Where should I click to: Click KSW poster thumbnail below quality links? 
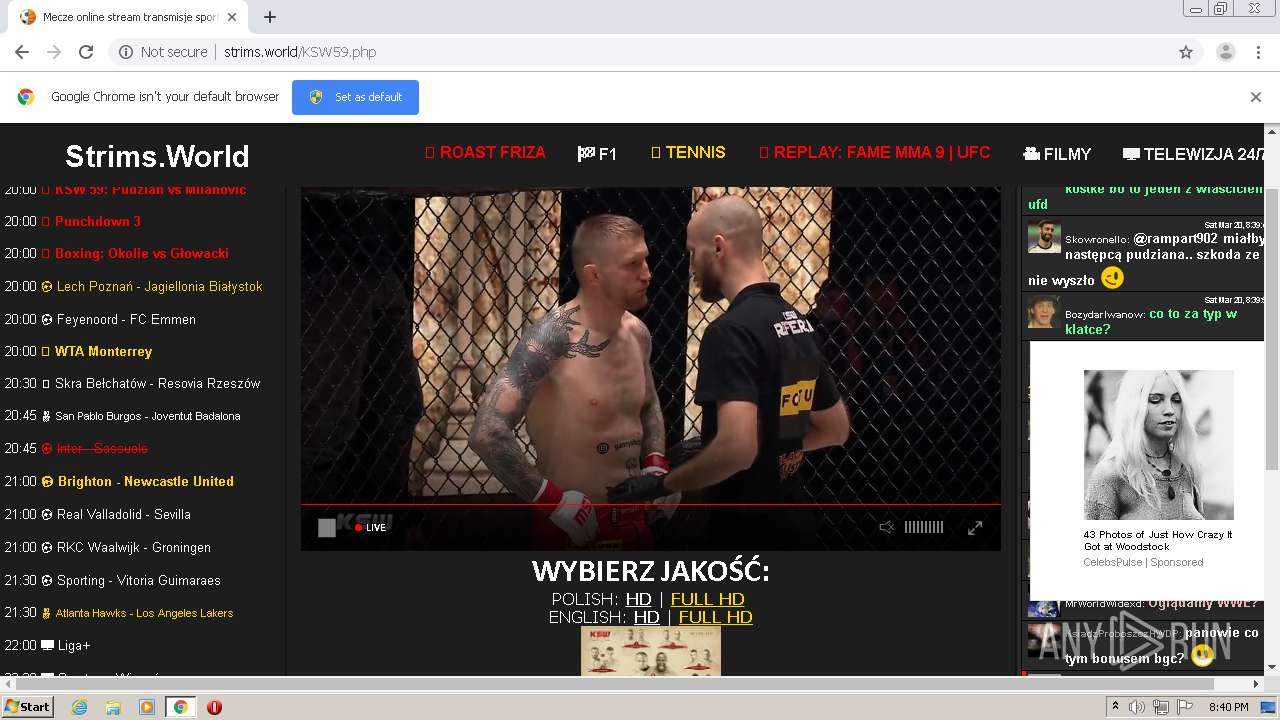651,651
